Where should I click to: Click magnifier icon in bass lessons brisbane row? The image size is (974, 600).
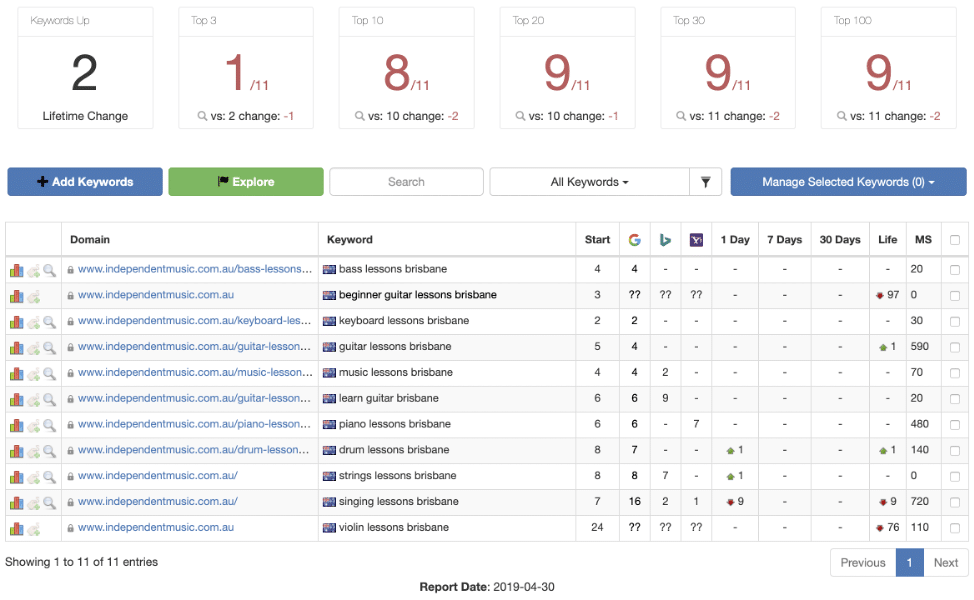pyautogui.click(x=49, y=270)
